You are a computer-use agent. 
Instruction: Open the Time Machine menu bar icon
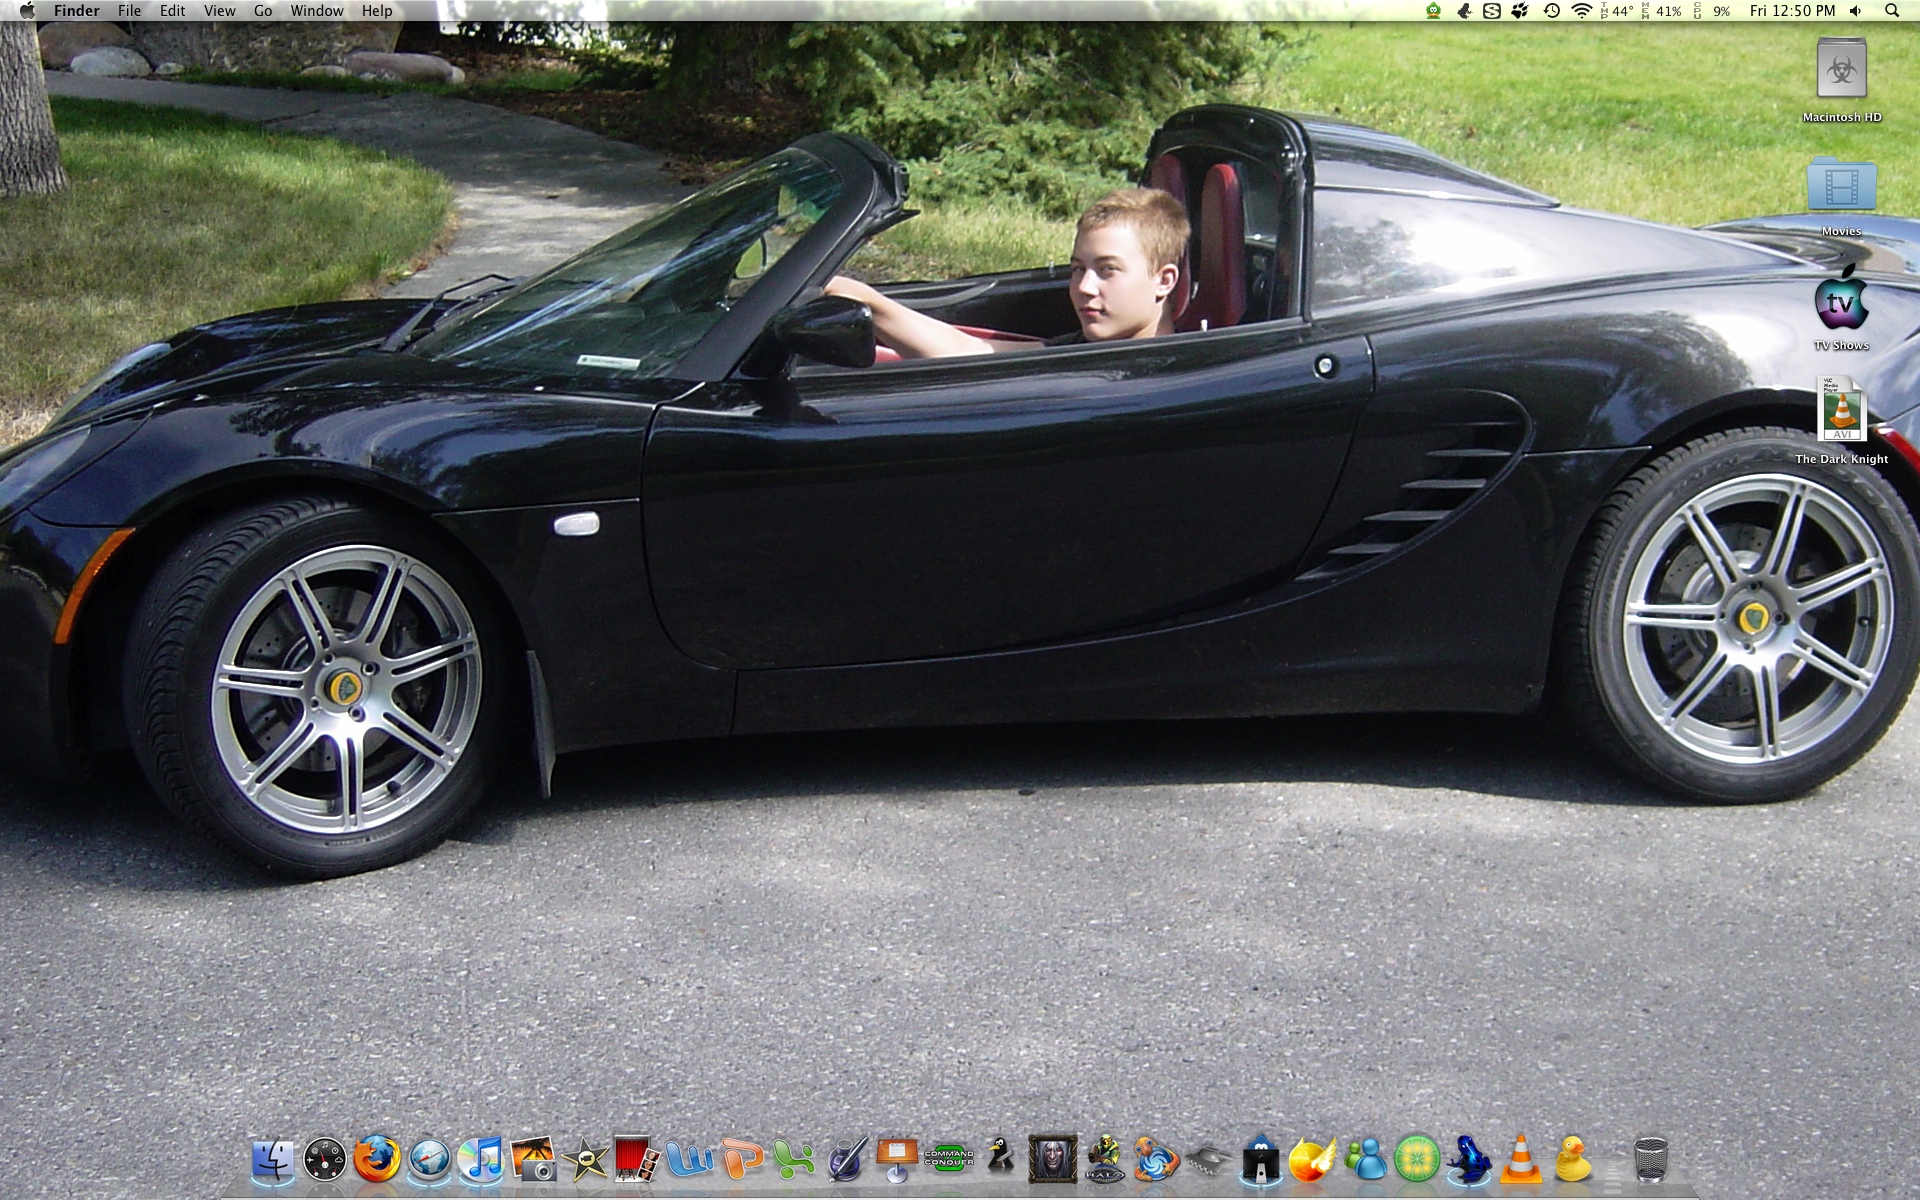point(1551,11)
